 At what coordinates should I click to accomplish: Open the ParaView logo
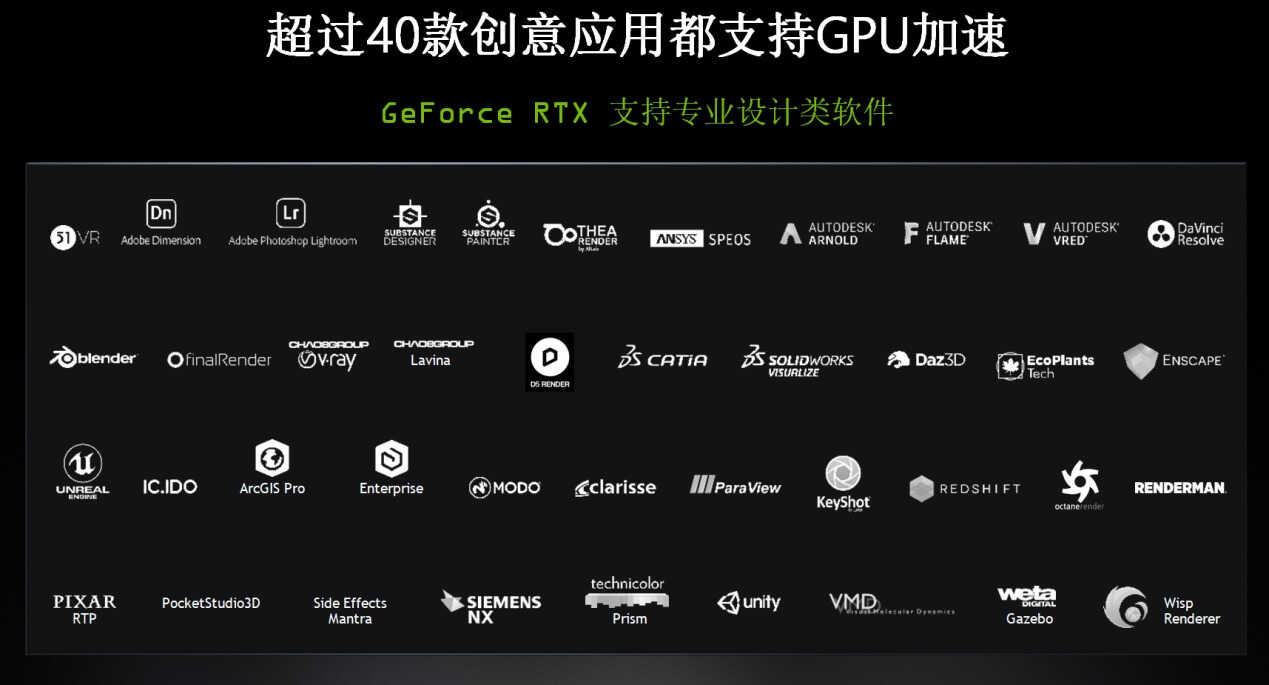pos(735,485)
